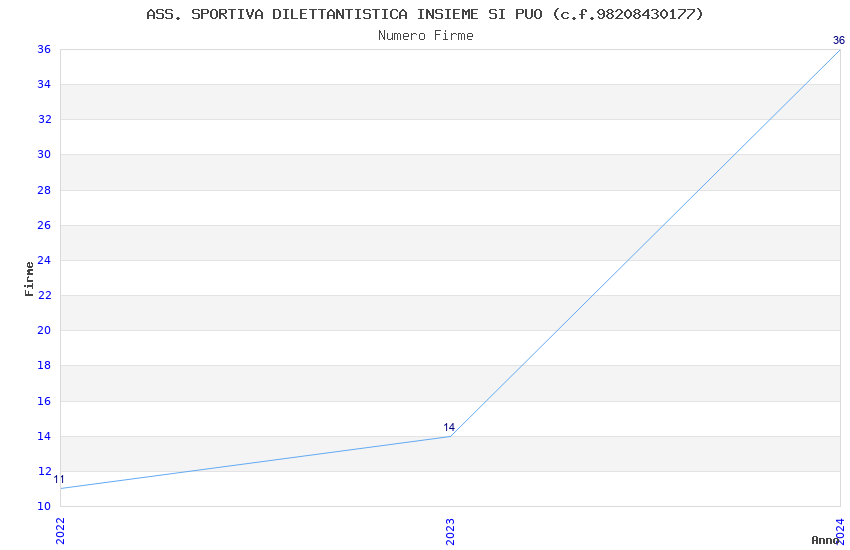This screenshot has width=850, height=550.
Task: Click the data point value 14
Action: [449, 427]
